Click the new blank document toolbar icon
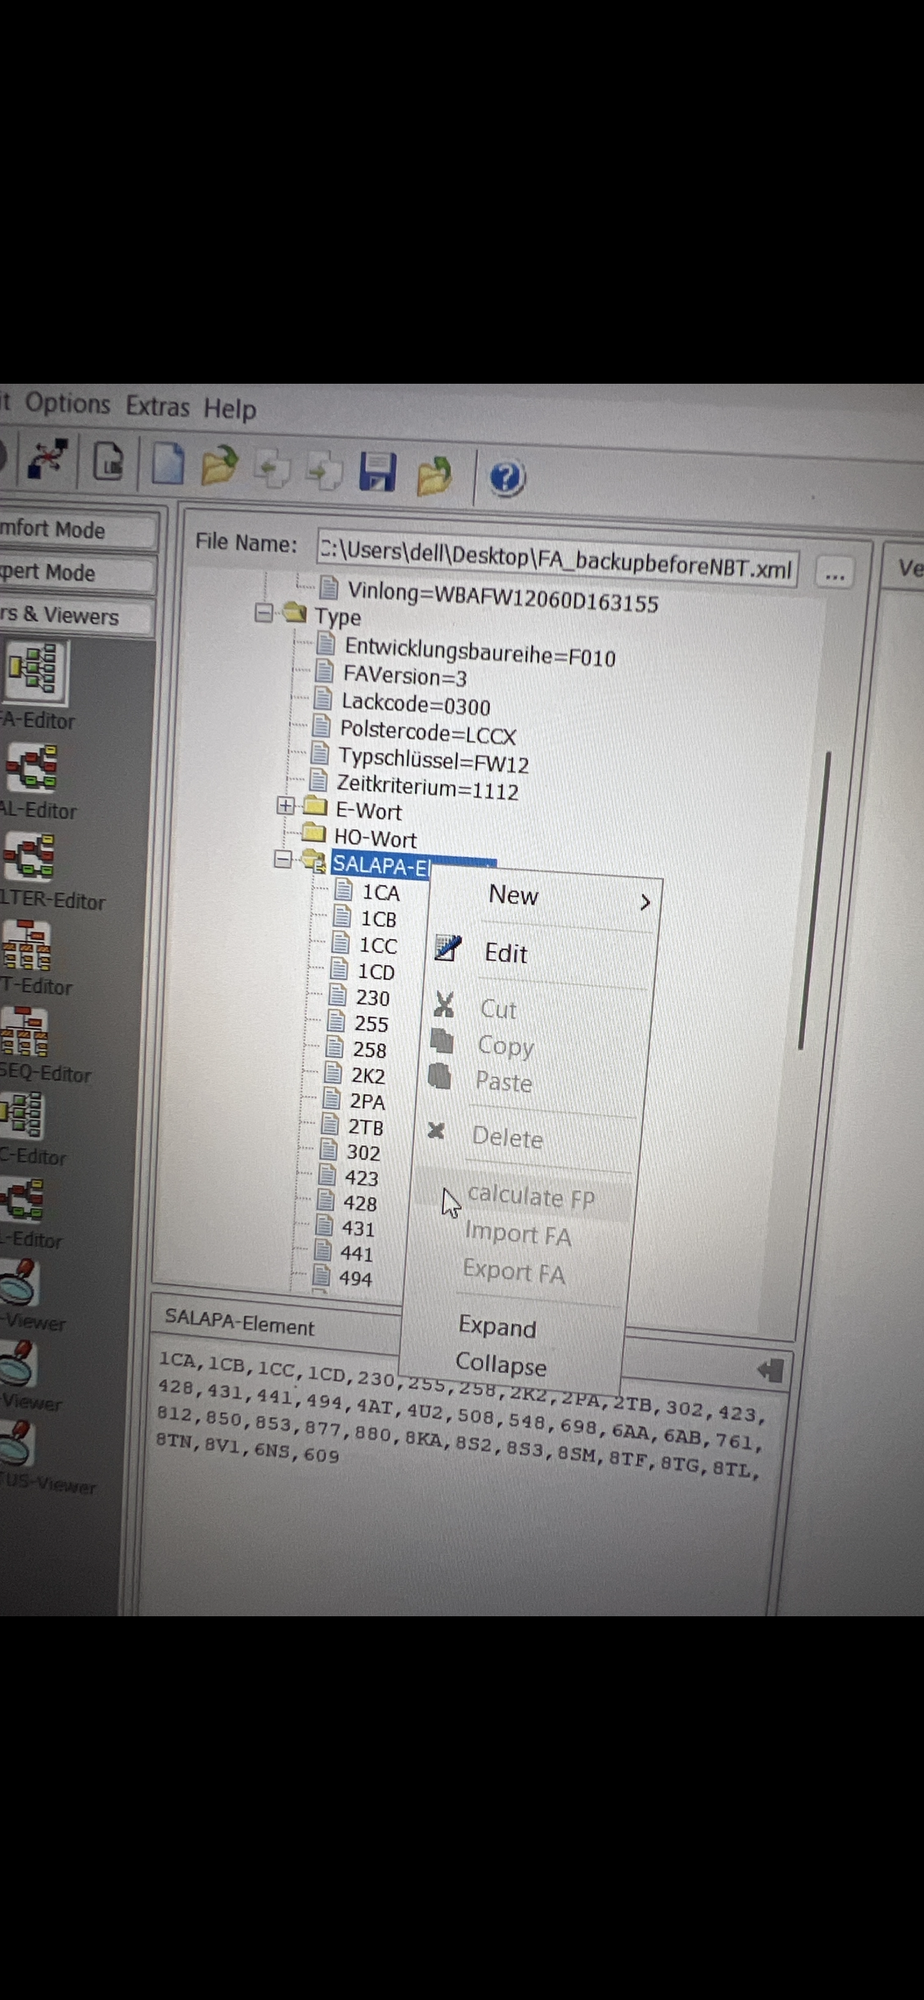 pos(167,464)
